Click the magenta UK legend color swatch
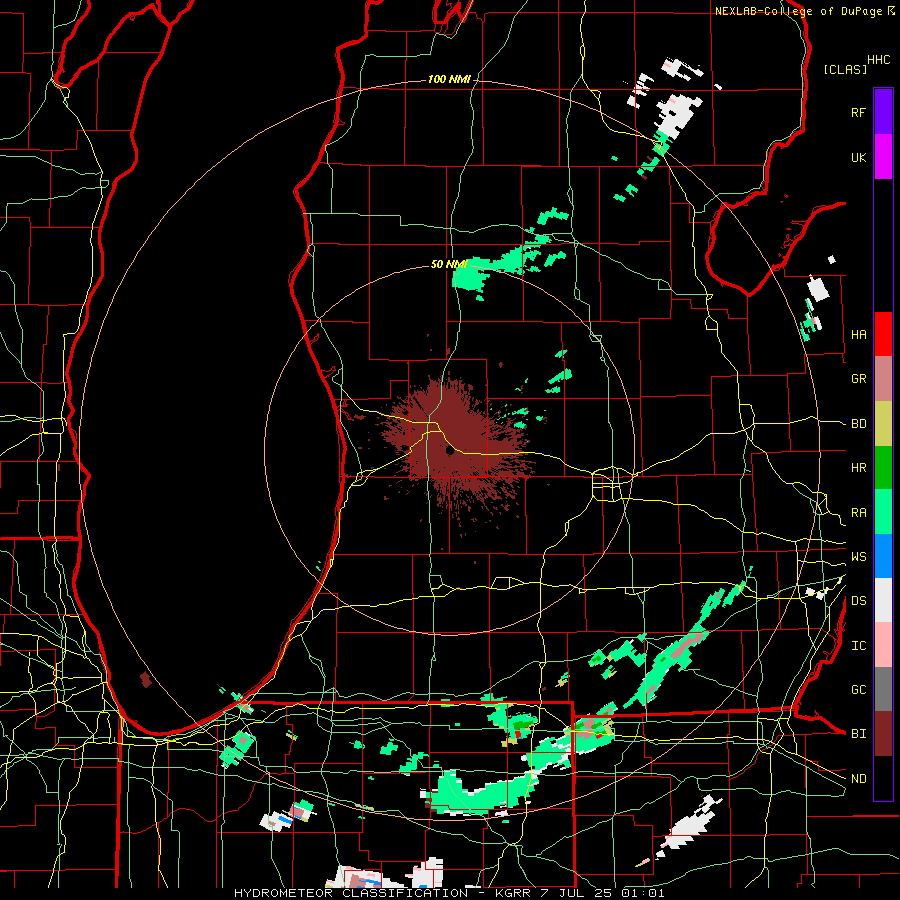Screen dimensions: 900x900 [883, 157]
